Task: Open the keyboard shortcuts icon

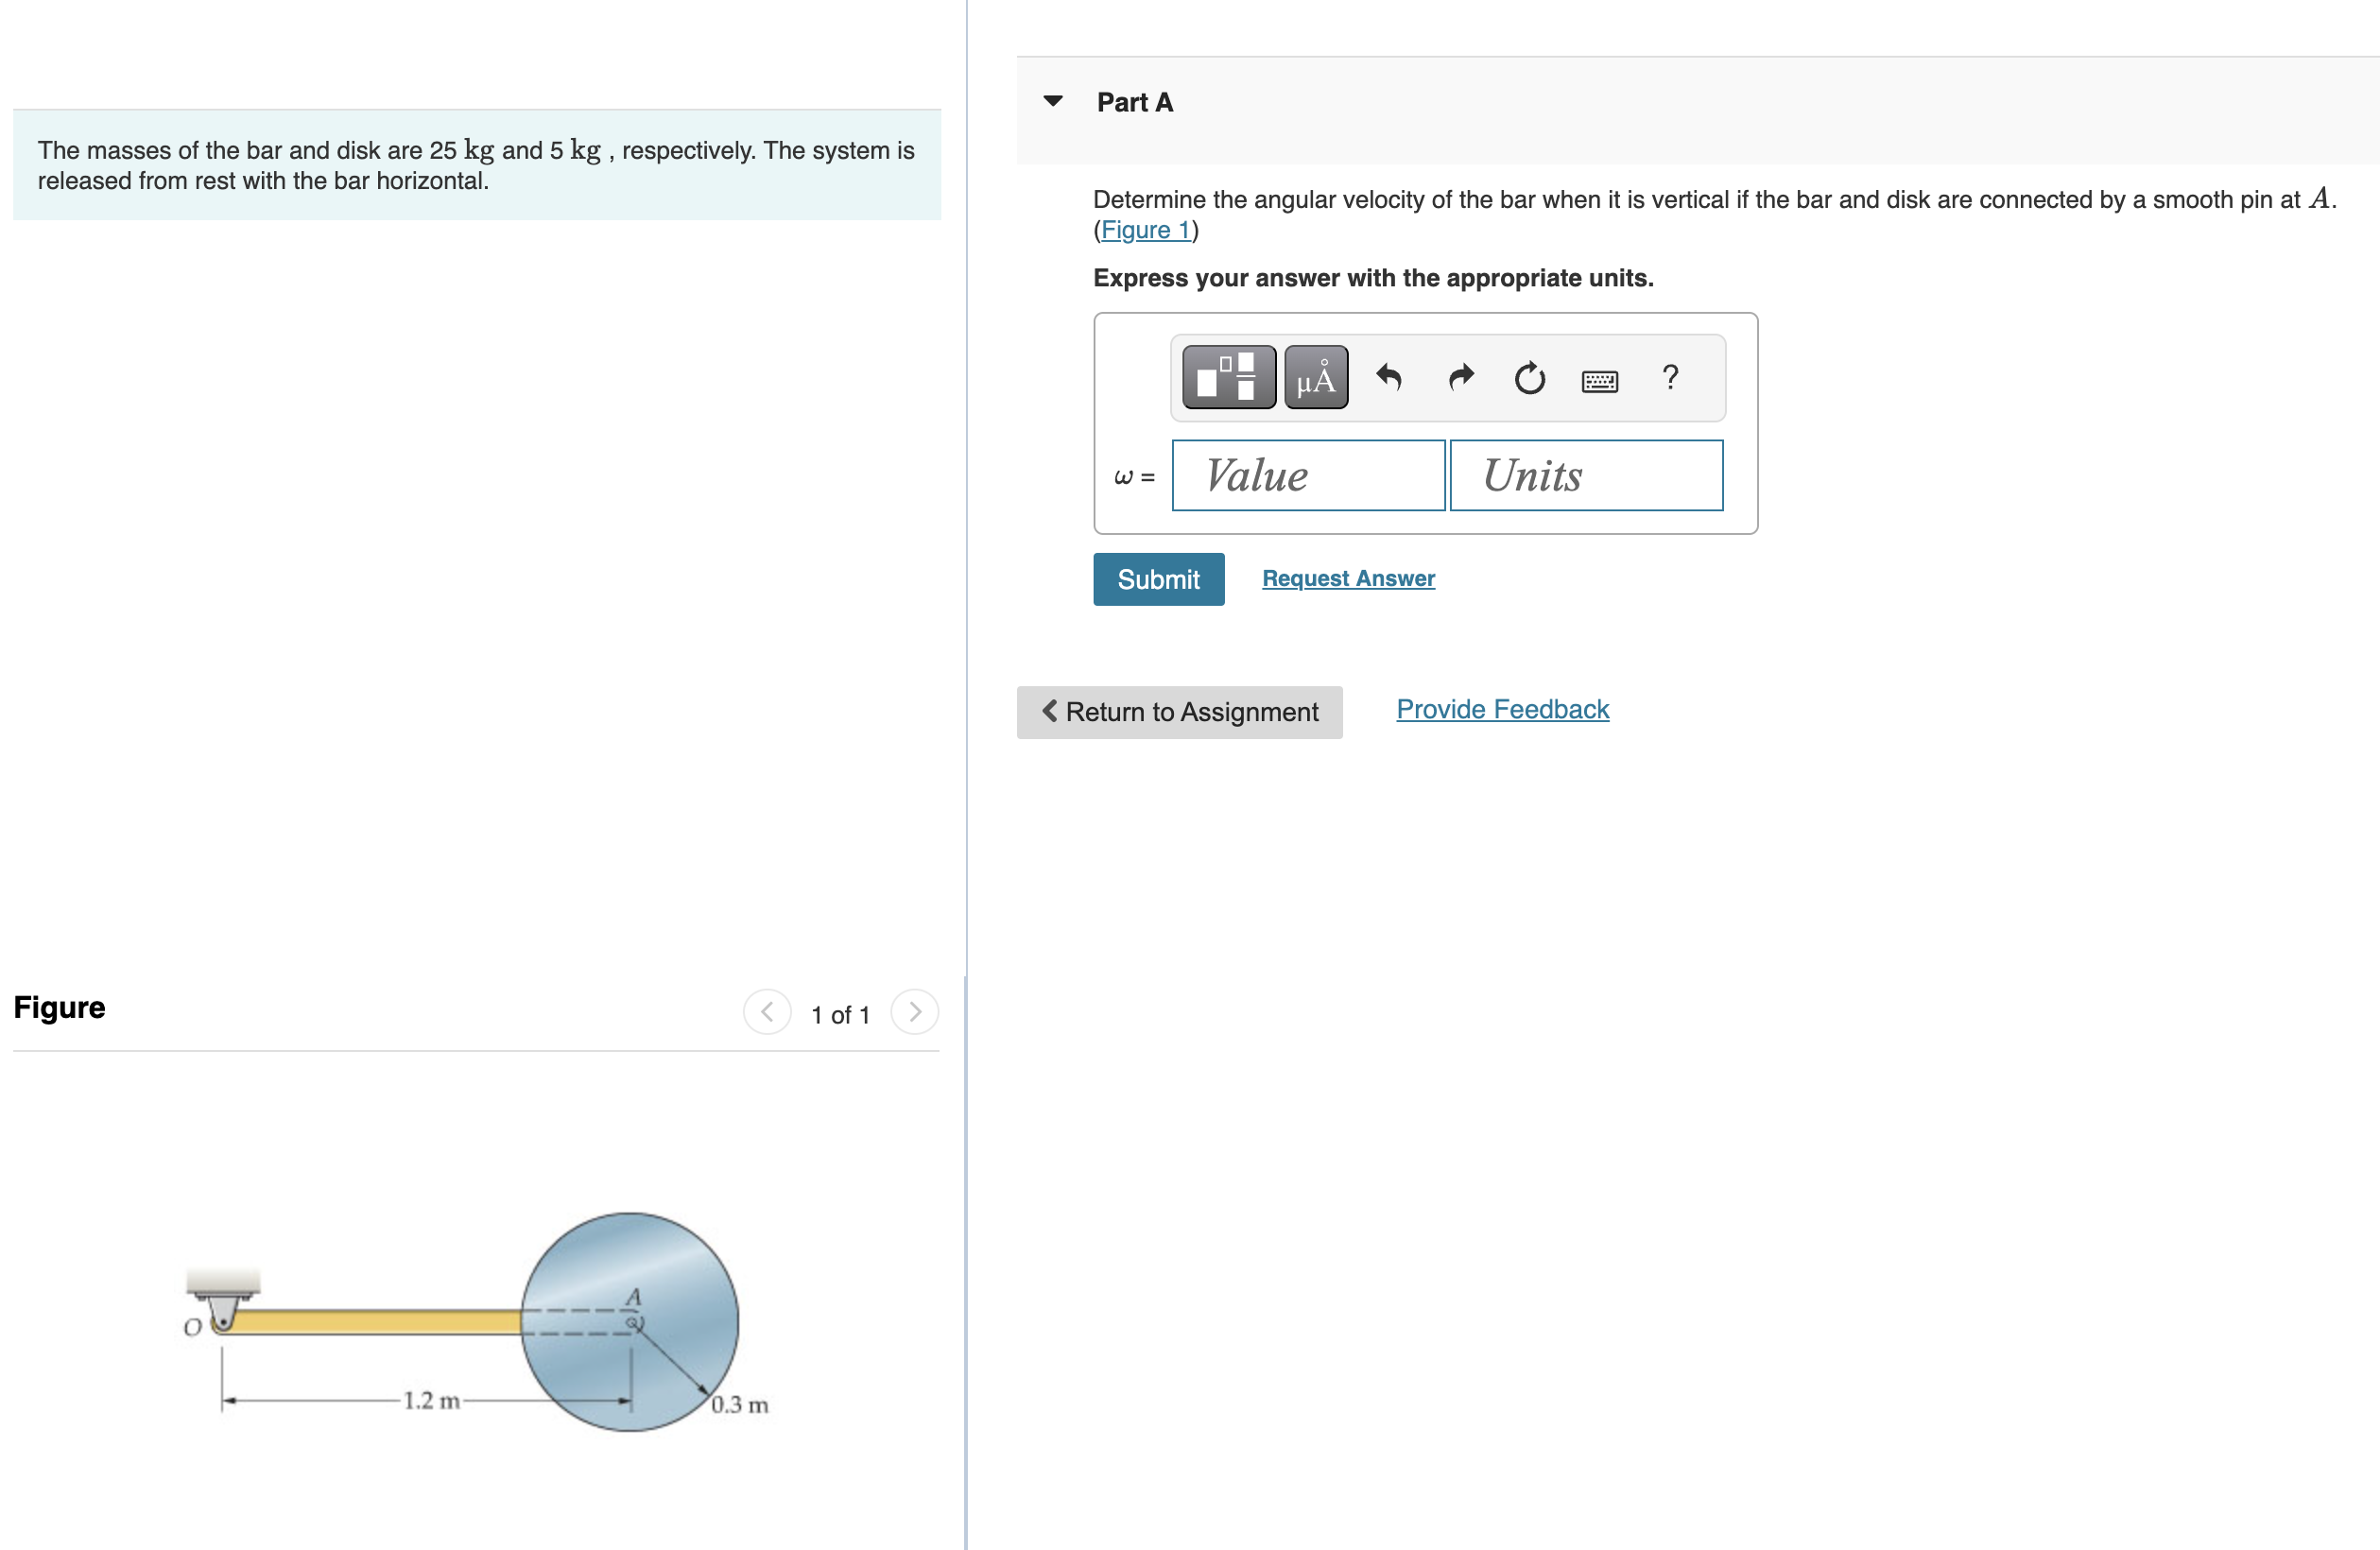Action: click(1599, 381)
